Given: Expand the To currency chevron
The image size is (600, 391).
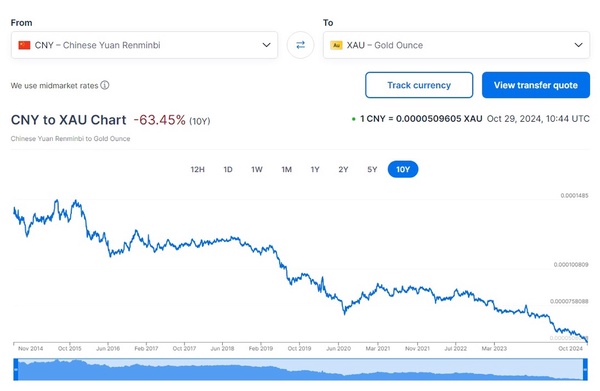Looking at the screenshot, I should 579,45.
